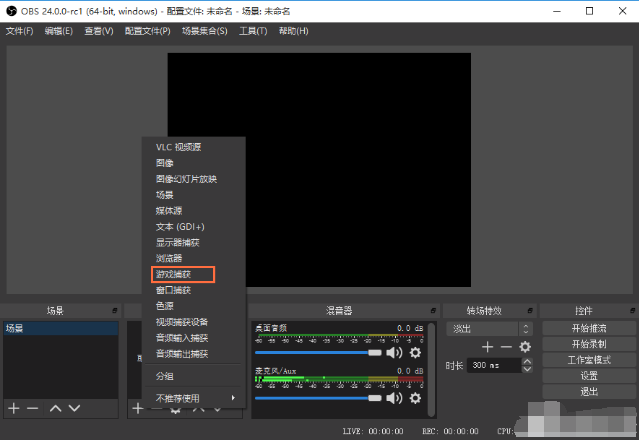Viewport: 639px width, 440px height.
Task: Click the 桌面音频 volume slider handle
Action: (x=375, y=352)
